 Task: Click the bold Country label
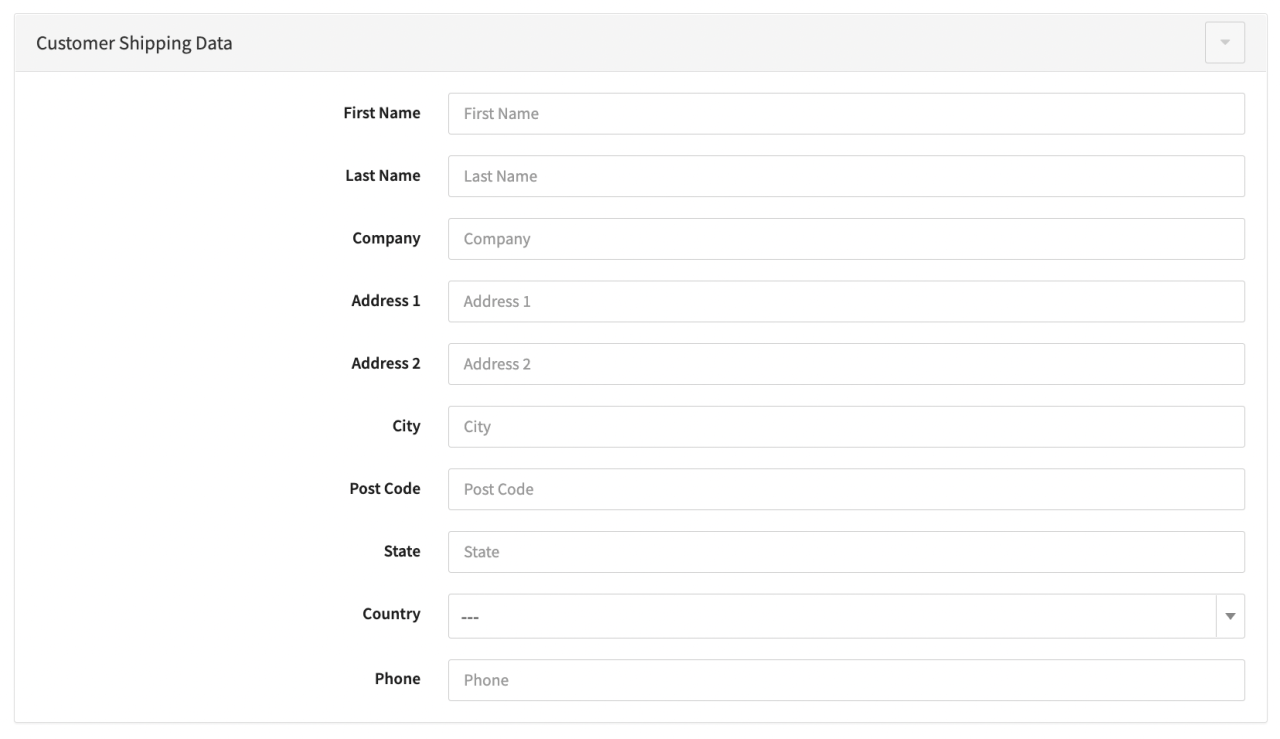pos(391,614)
